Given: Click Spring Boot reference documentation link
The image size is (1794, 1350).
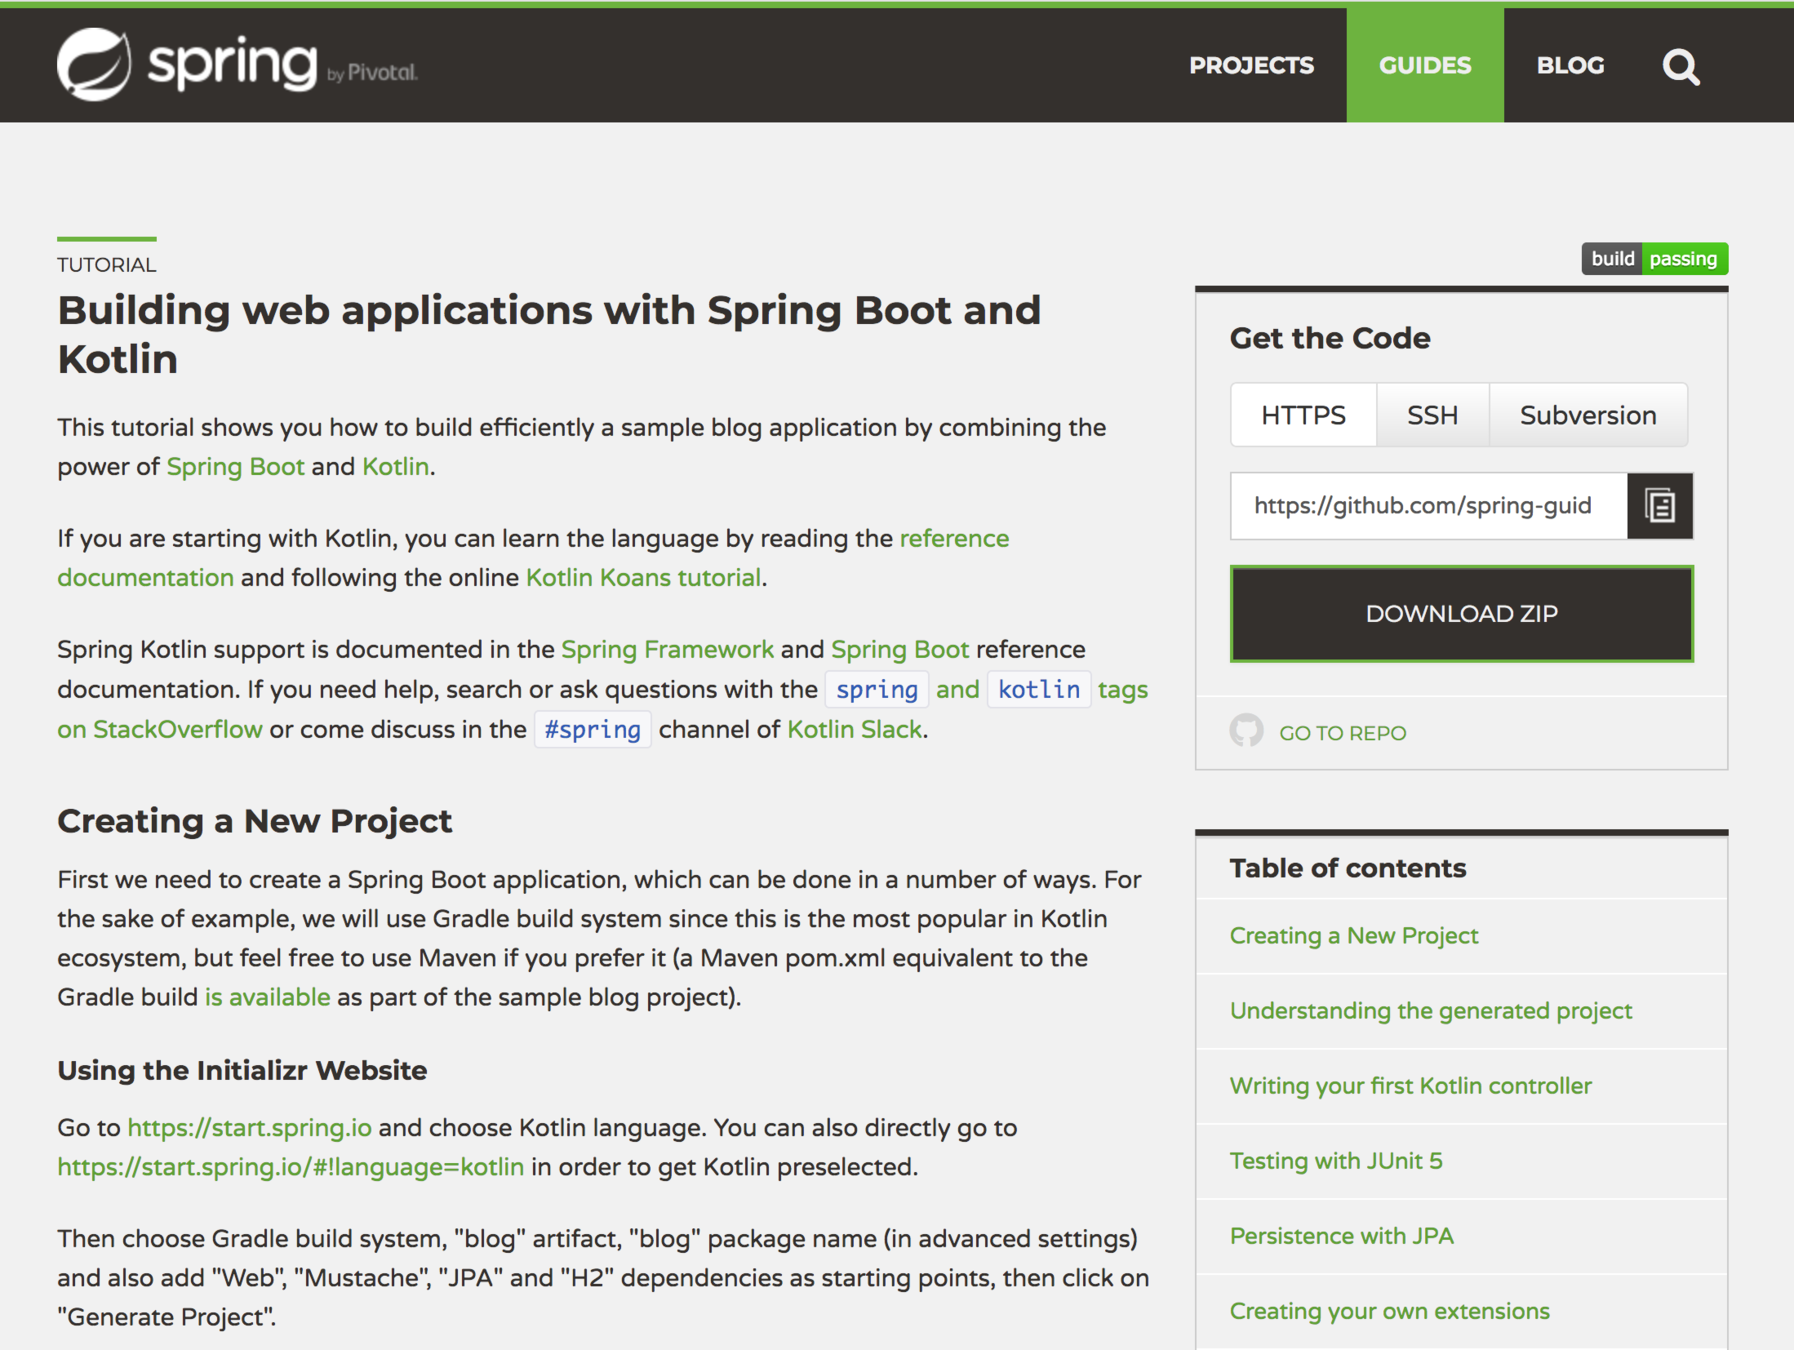Looking at the screenshot, I should tap(900, 650).
